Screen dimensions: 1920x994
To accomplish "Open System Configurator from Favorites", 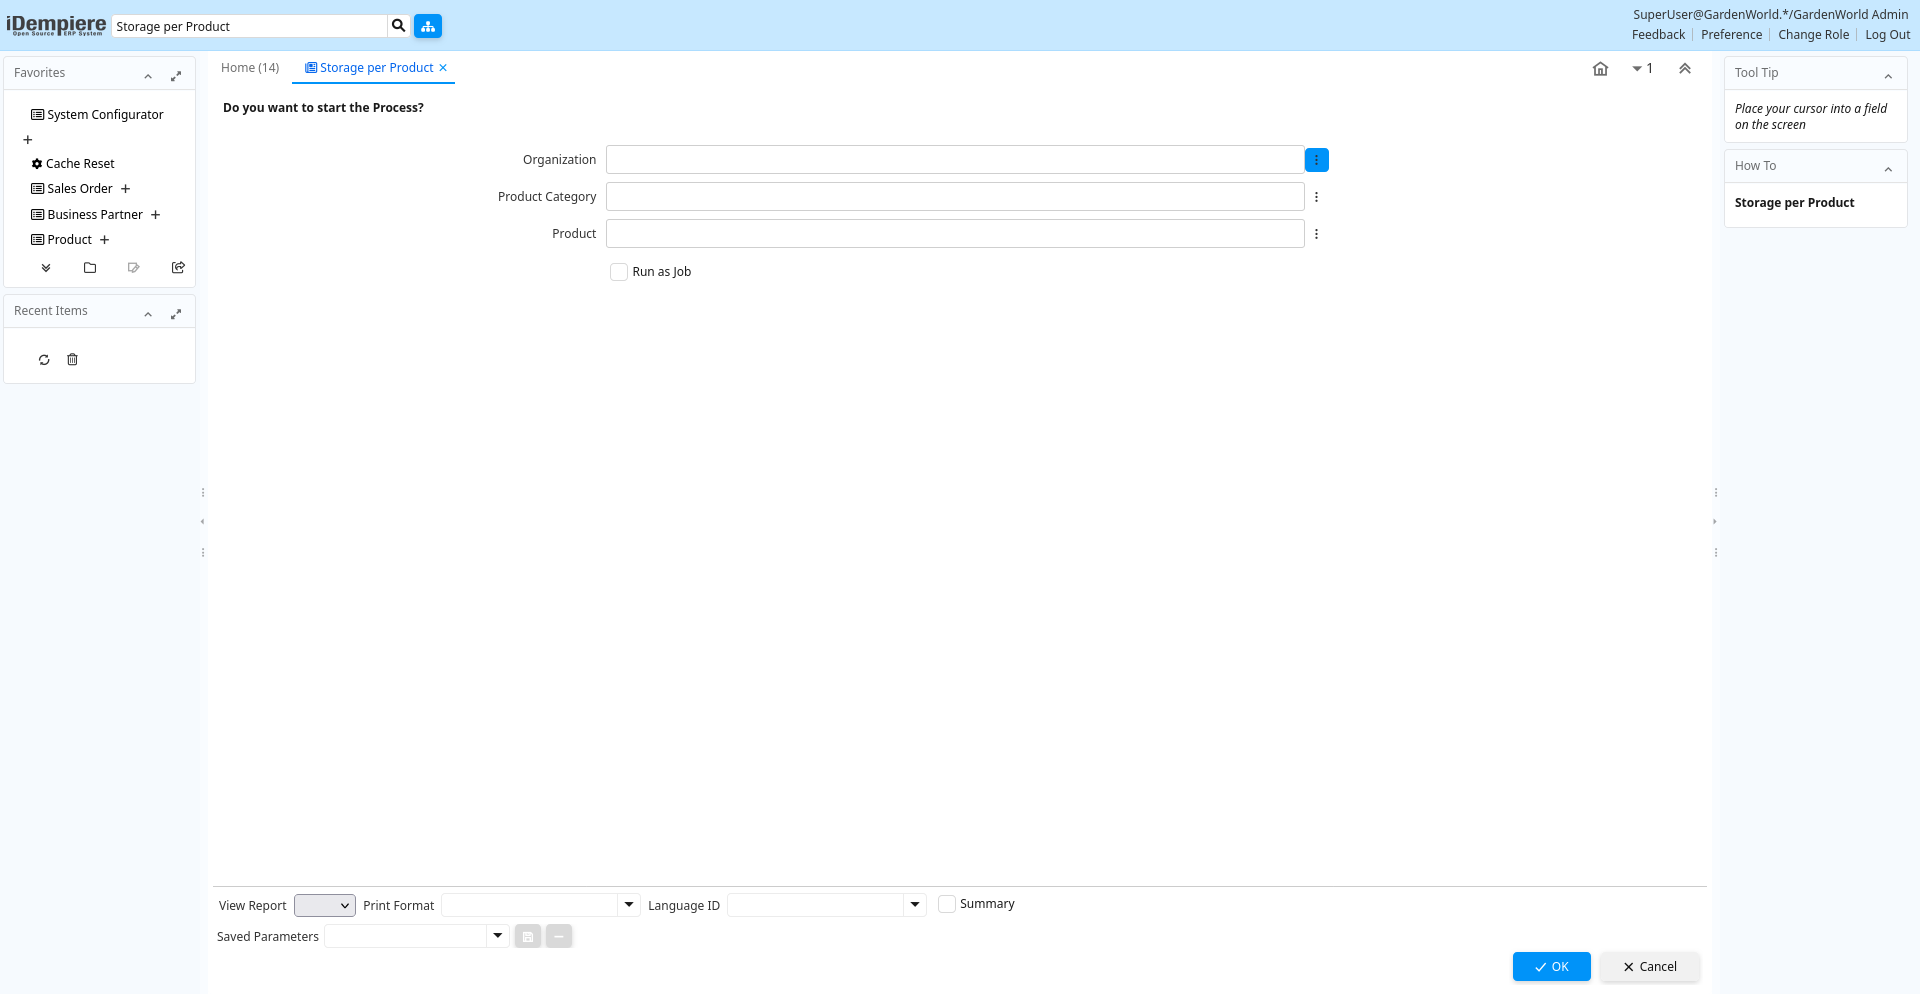I will pos(105,115).
